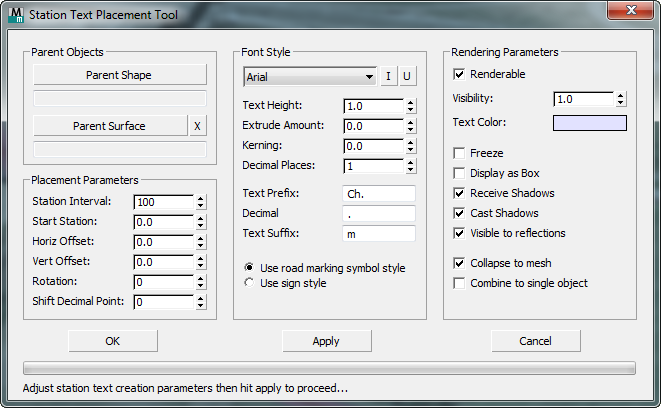Decrease Station Interval spinner value

[x=201, y=206]
